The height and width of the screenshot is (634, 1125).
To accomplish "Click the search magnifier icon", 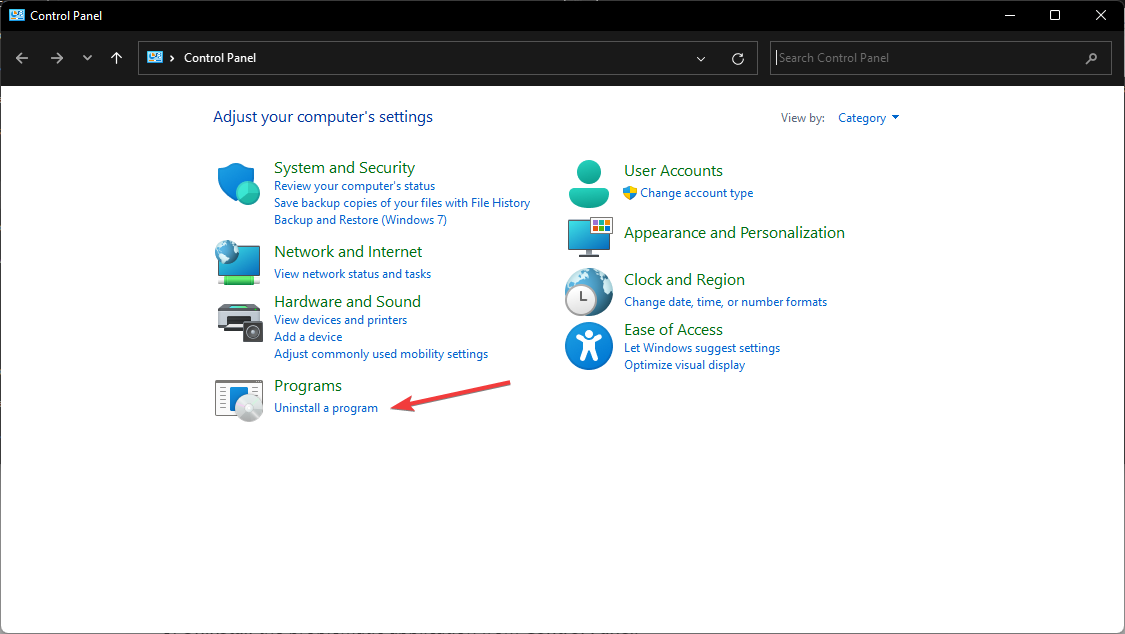I will tap(1091, 58).
